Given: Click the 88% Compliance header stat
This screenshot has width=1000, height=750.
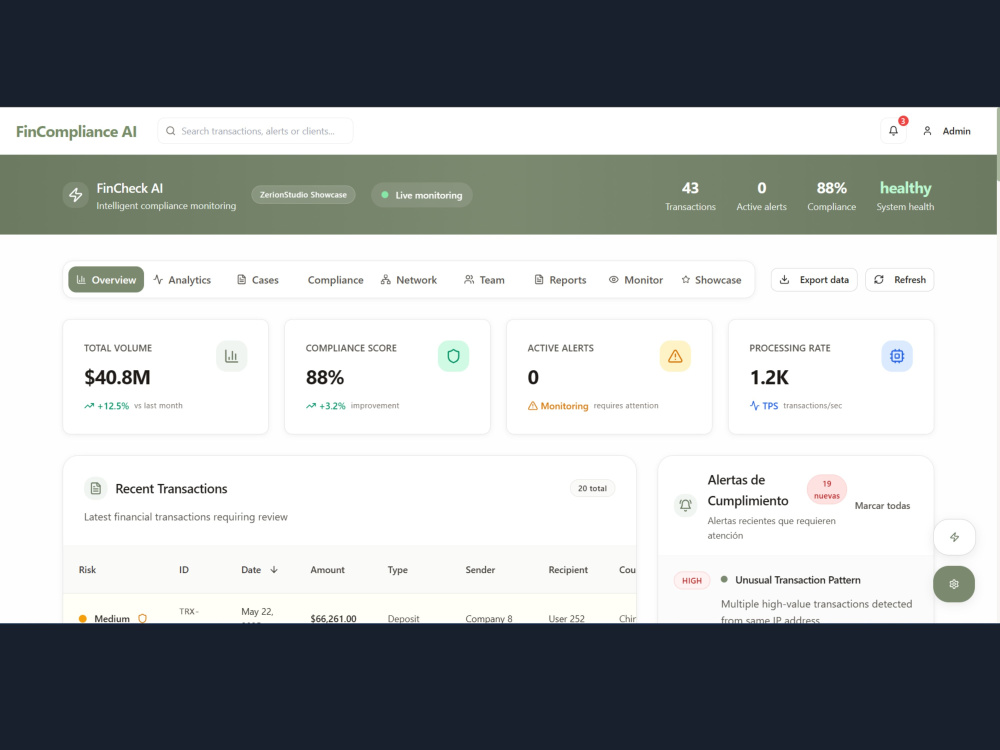Looking at the screenshot, I should tap(832, 196).
